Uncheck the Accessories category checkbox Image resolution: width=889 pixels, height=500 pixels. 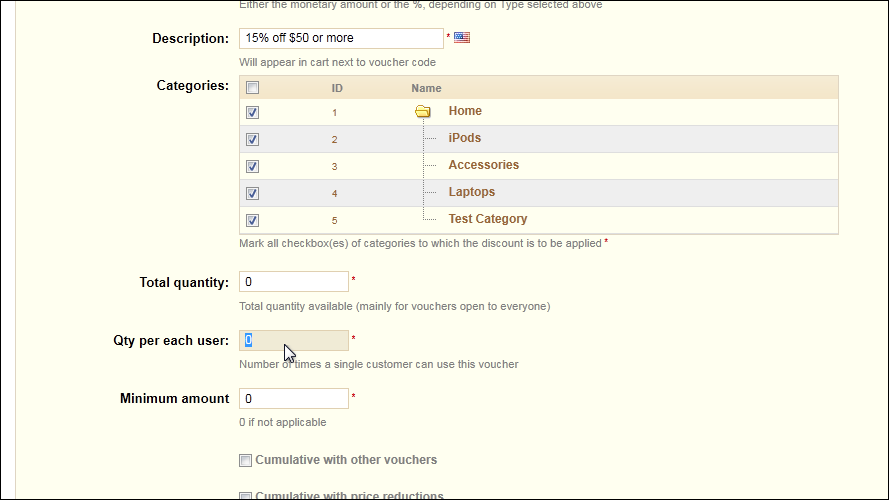pyautogui.click(x=252, y=166)
